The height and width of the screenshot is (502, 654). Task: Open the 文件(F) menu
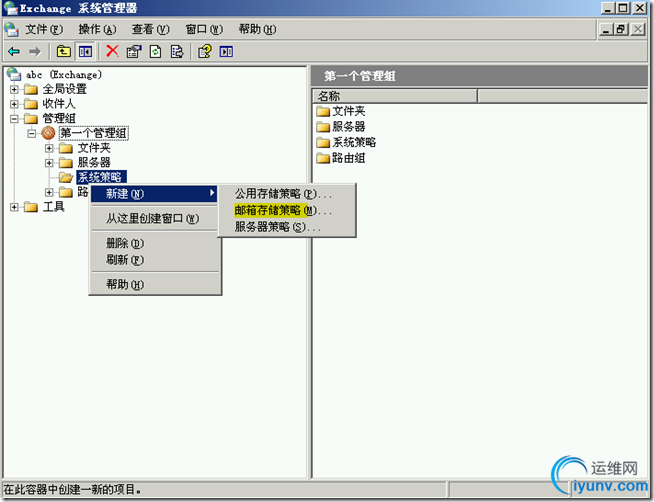click(x=44, y=29)
